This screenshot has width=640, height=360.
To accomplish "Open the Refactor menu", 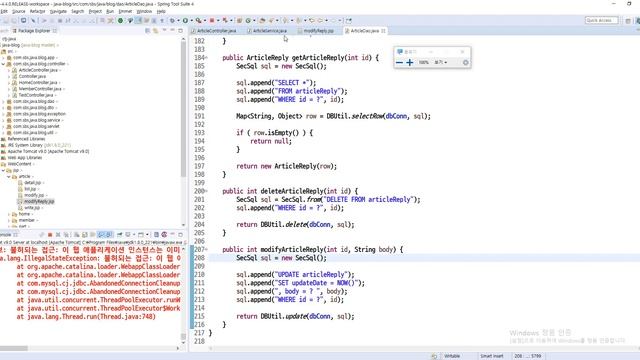I will [x=37, y=11].
